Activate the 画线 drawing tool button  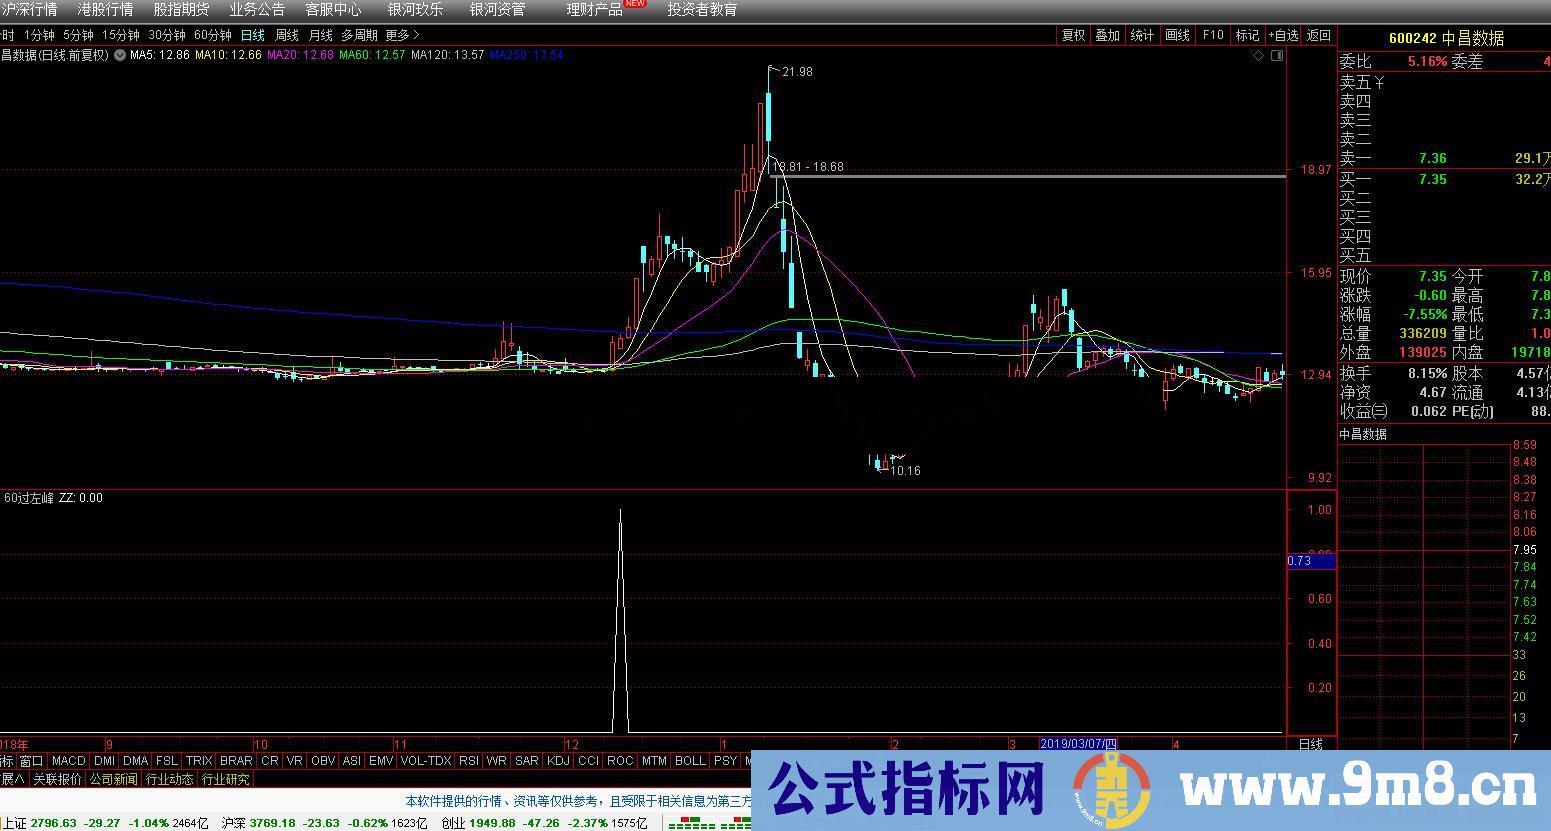coord(1177,35)
